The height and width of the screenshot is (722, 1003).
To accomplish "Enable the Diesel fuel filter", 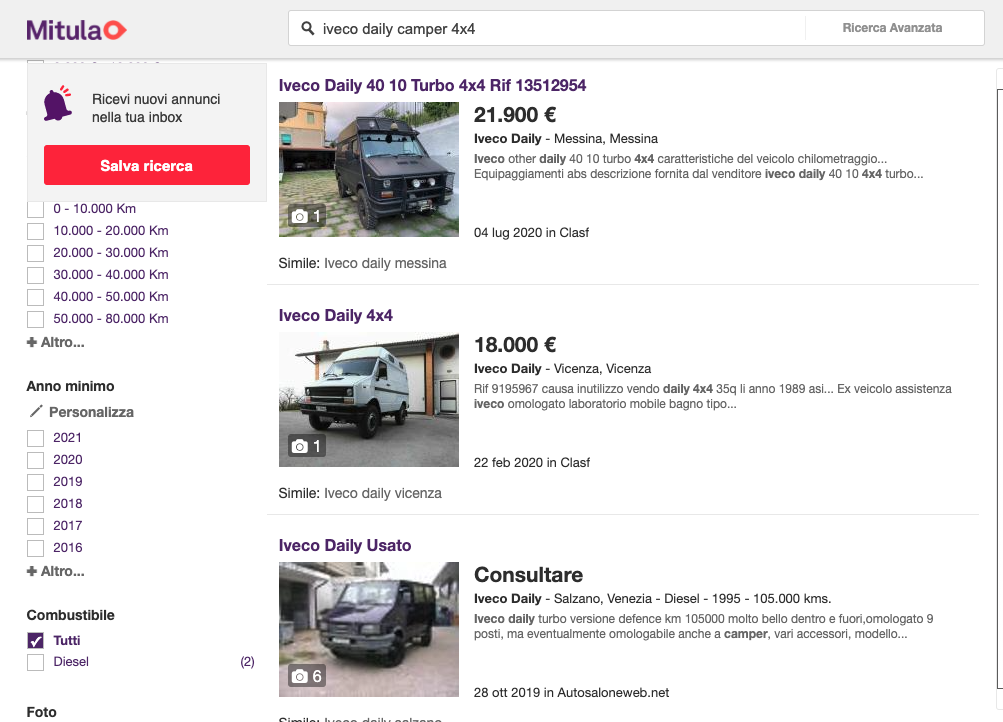I will coord(35,661).
